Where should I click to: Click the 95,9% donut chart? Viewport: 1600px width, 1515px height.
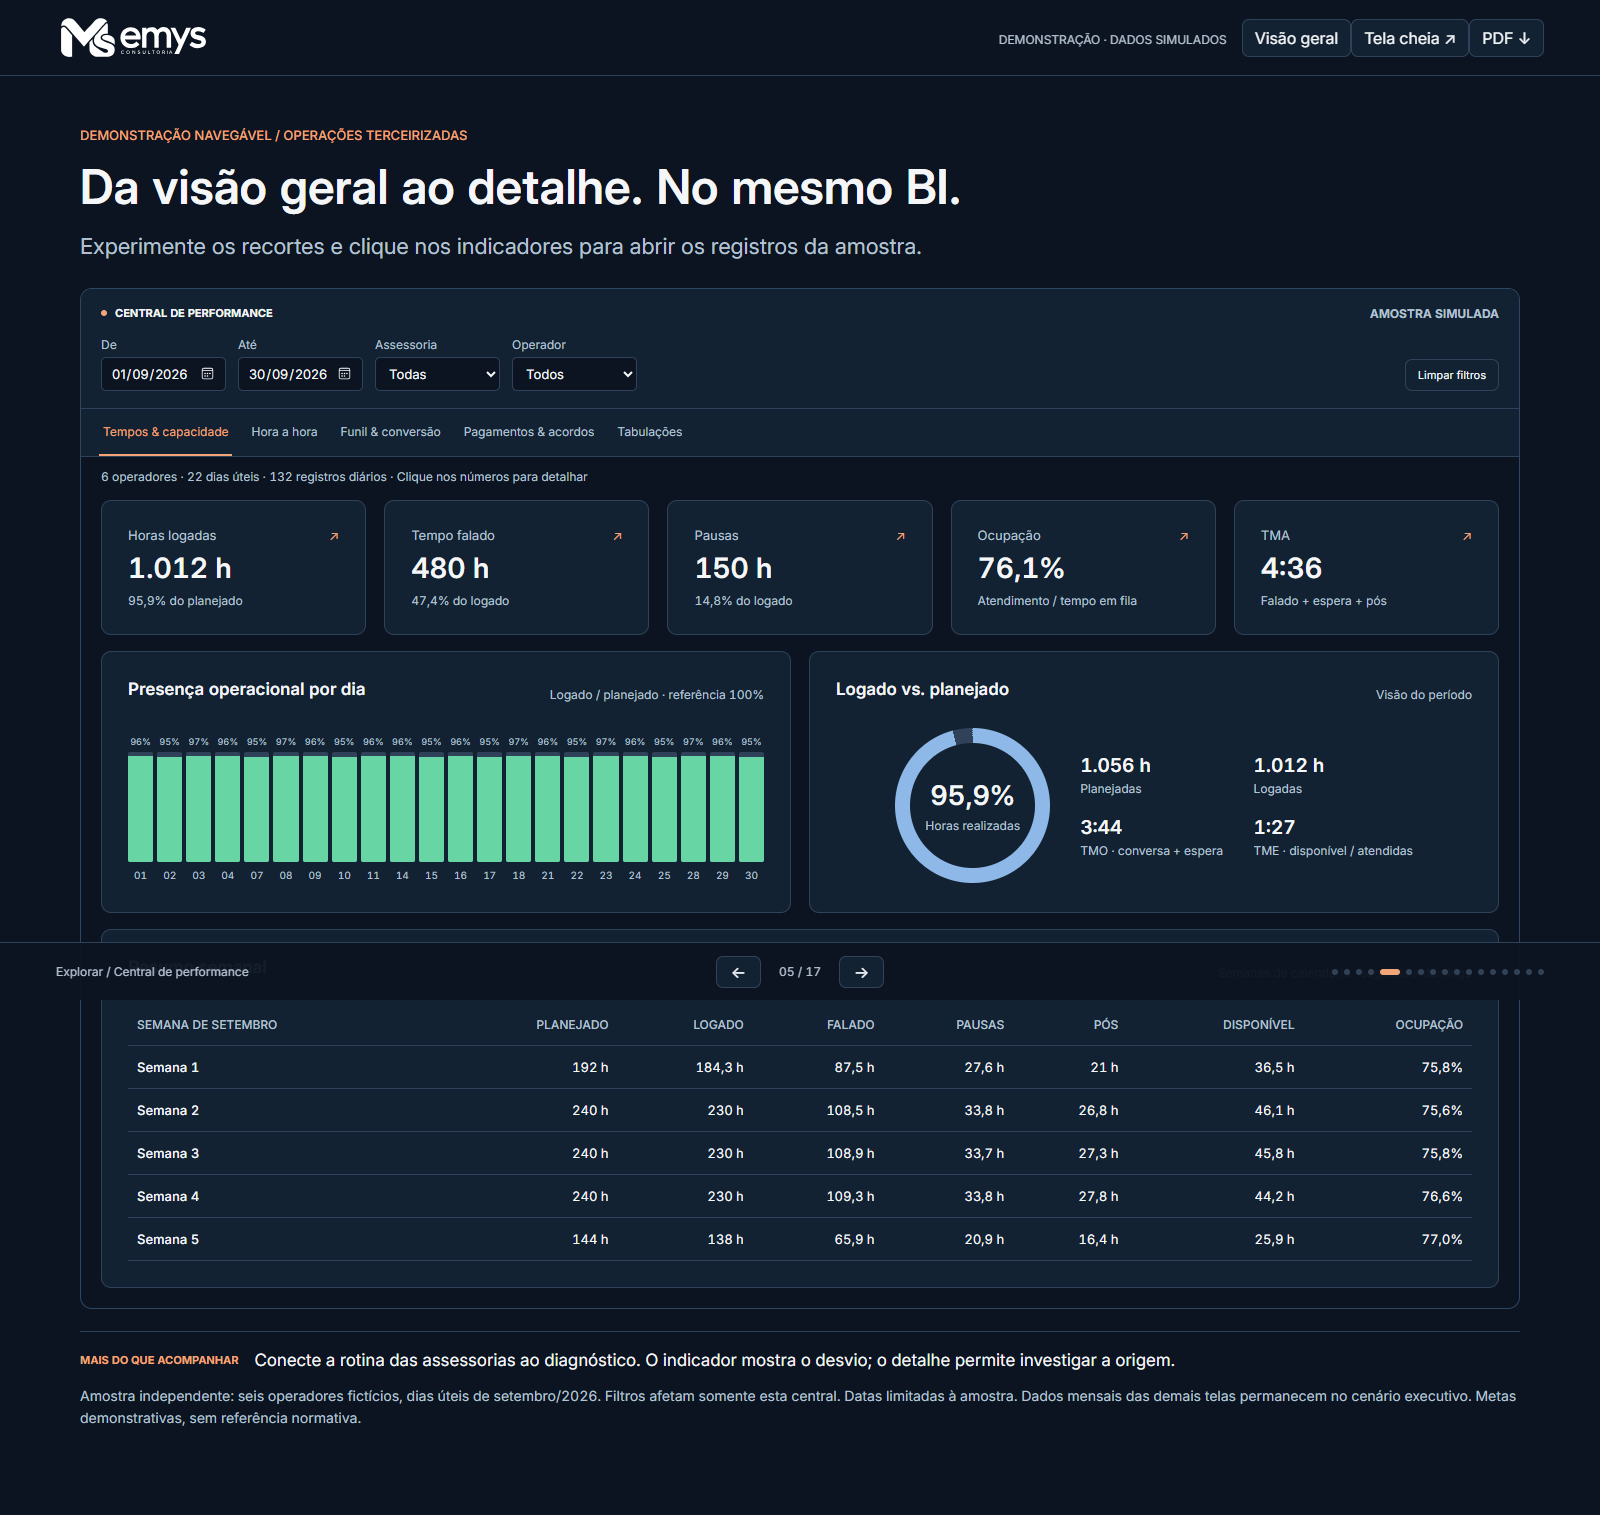tap(972, 805)
